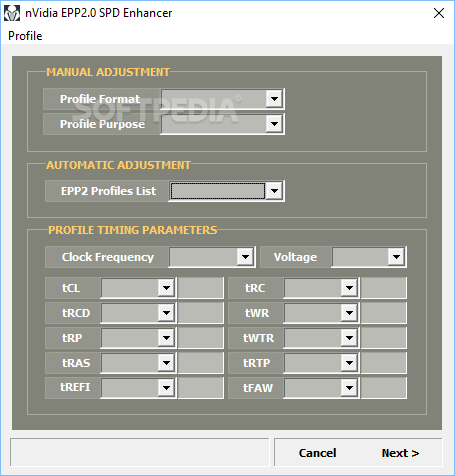Viewport: 455px width, 476px height.
Task: Click the value field beside tWR dropdown
Action: [x=384, y=313]
